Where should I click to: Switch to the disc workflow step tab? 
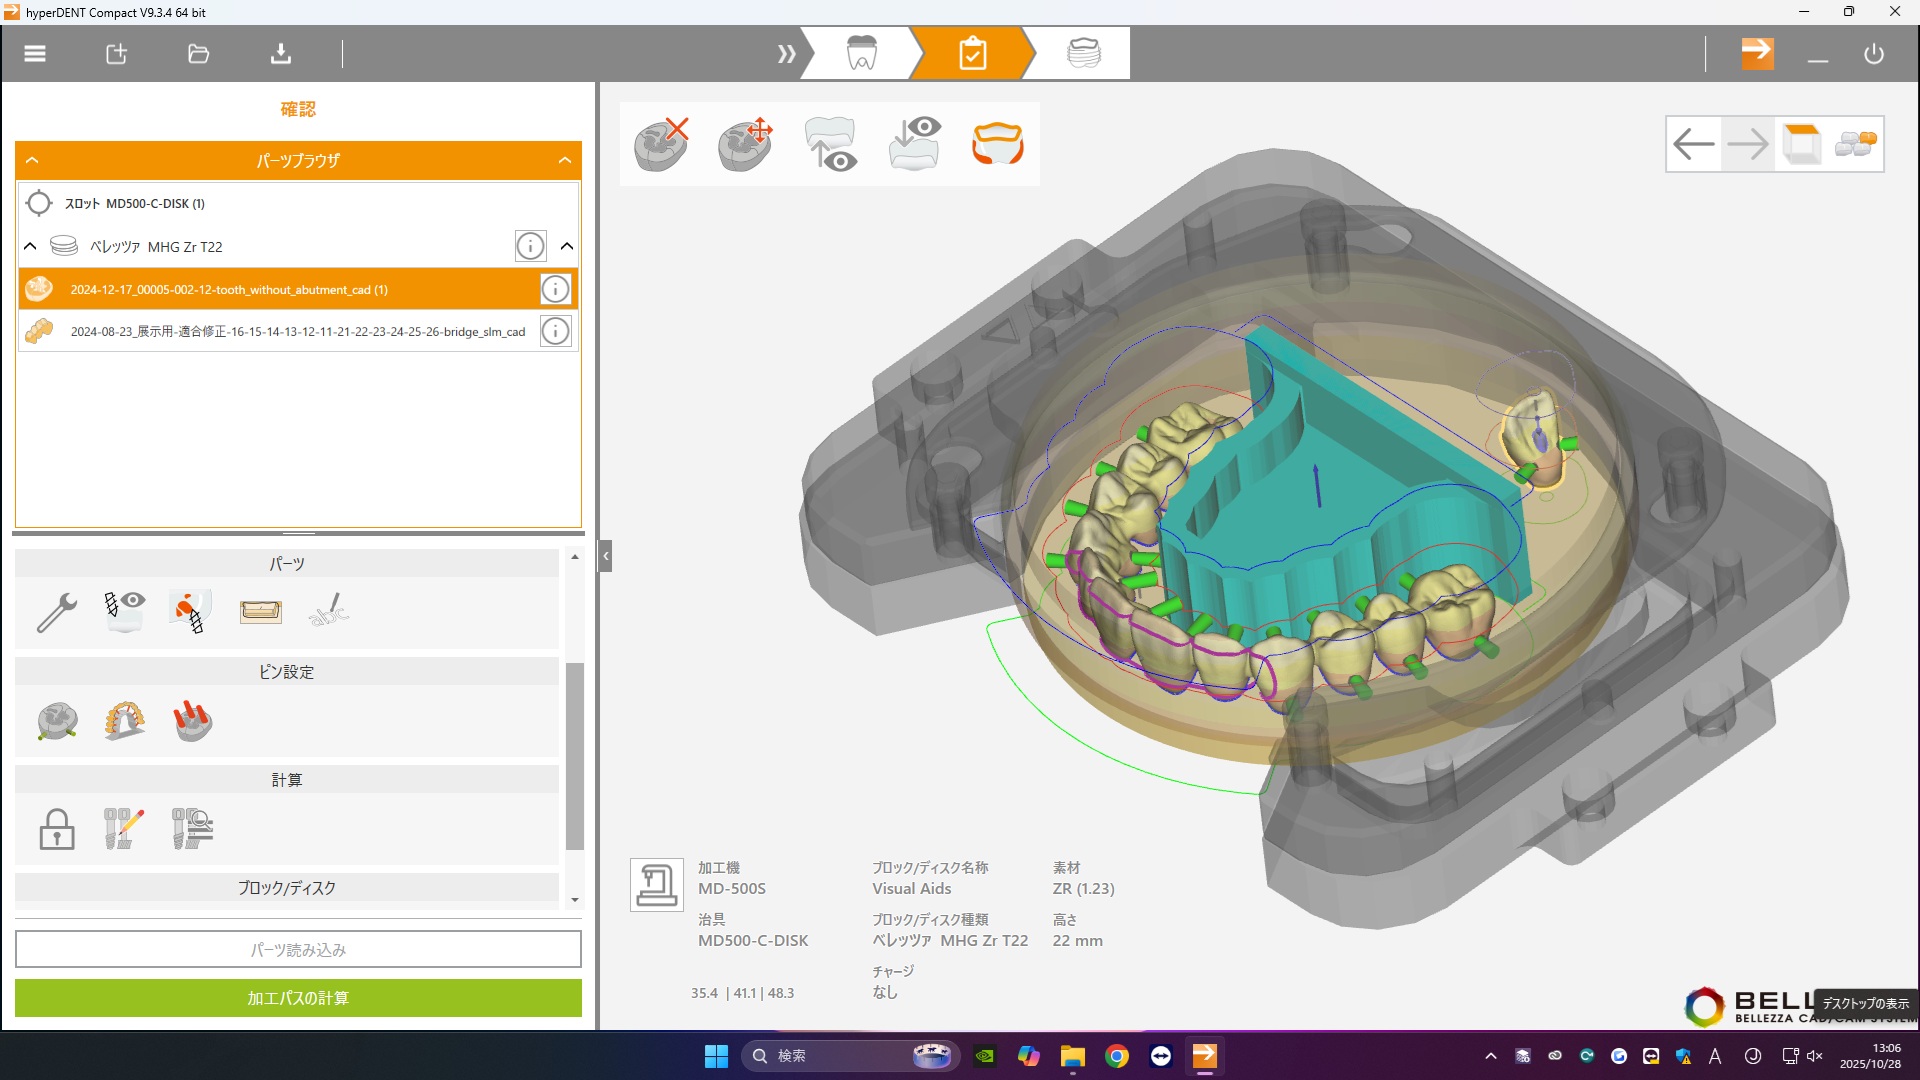click(1083, 53)
